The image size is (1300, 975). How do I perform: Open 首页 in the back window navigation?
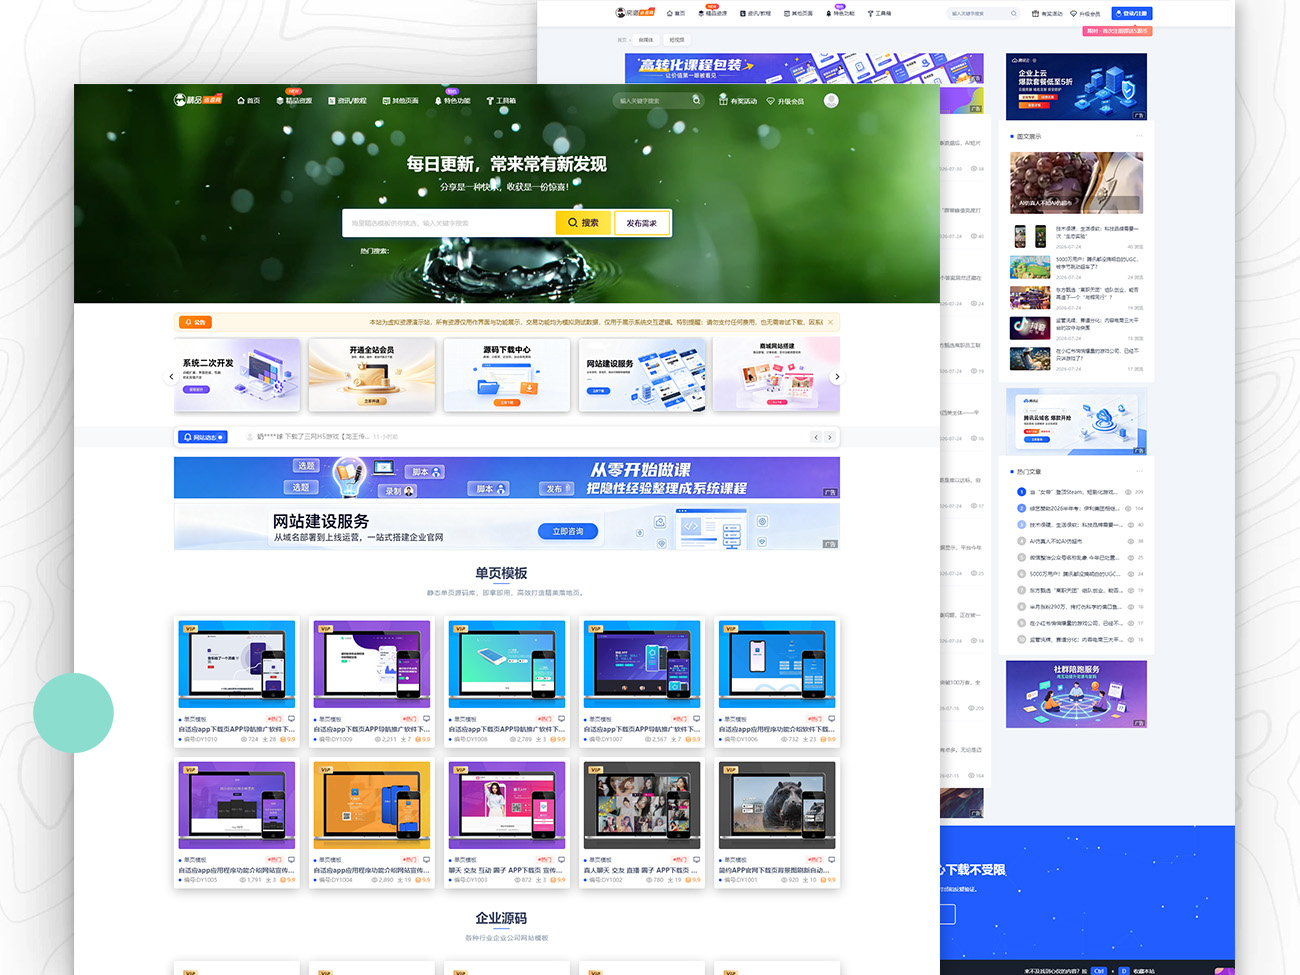tap(676, 14)
